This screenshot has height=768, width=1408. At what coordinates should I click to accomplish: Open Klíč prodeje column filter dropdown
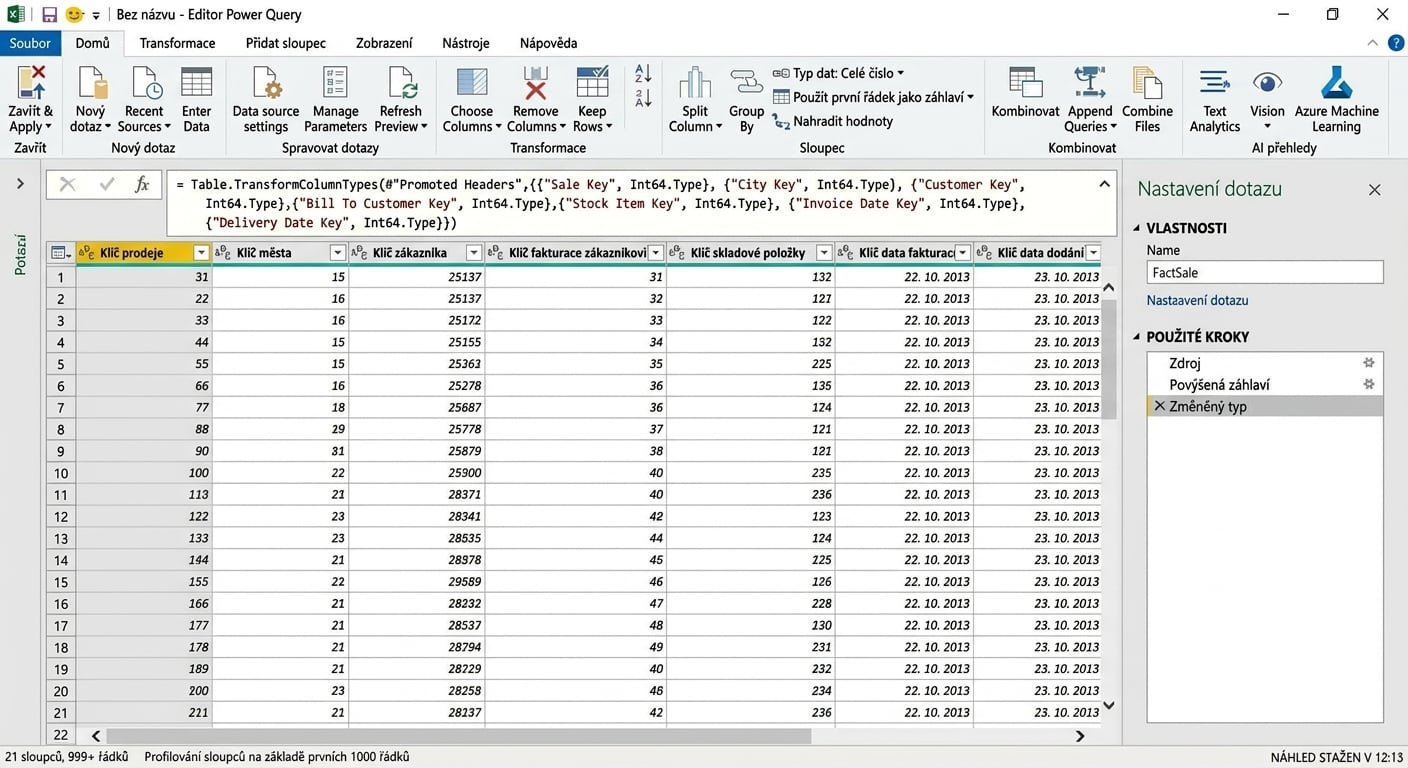click(x=201, y=253)
